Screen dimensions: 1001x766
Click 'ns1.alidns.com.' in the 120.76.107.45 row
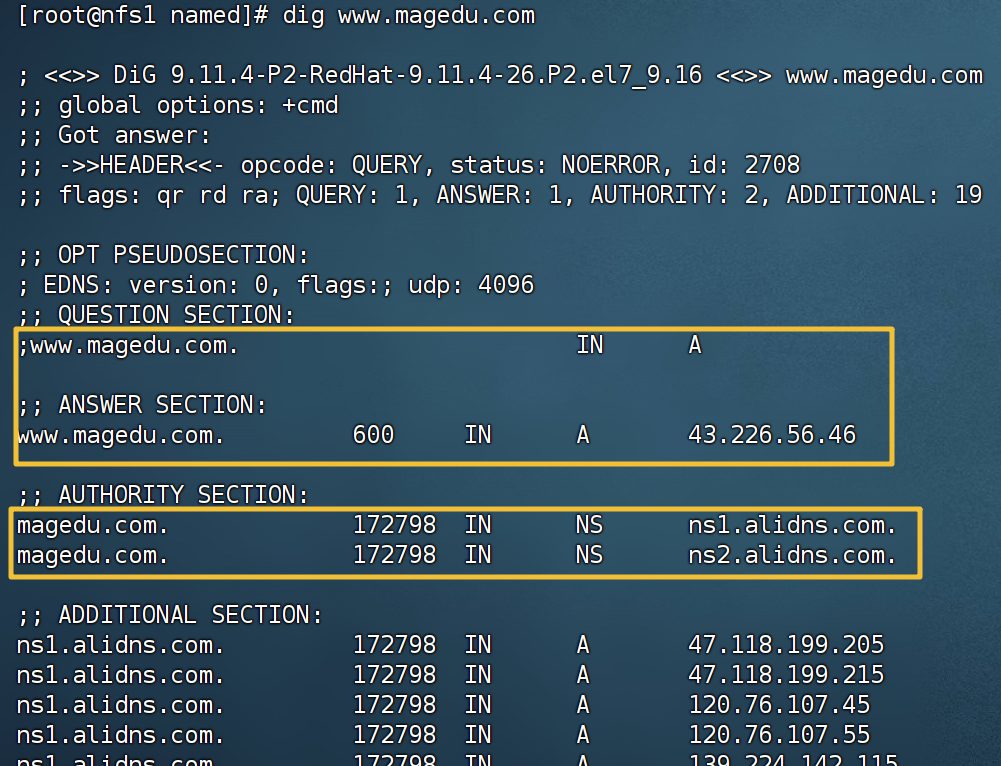[x=121, y=705]
